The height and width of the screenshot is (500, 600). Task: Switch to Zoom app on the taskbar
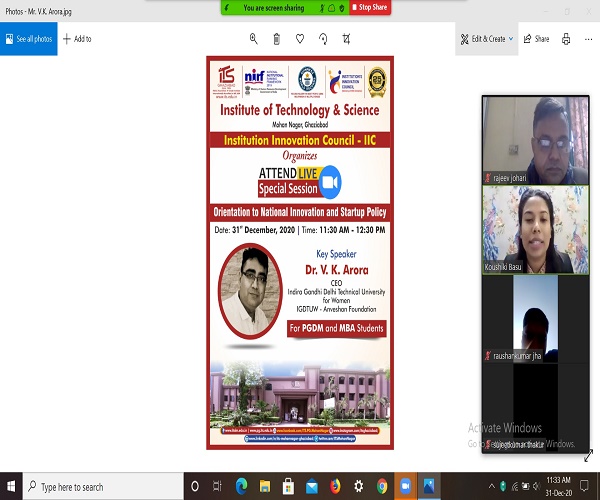tap(406, 486)
